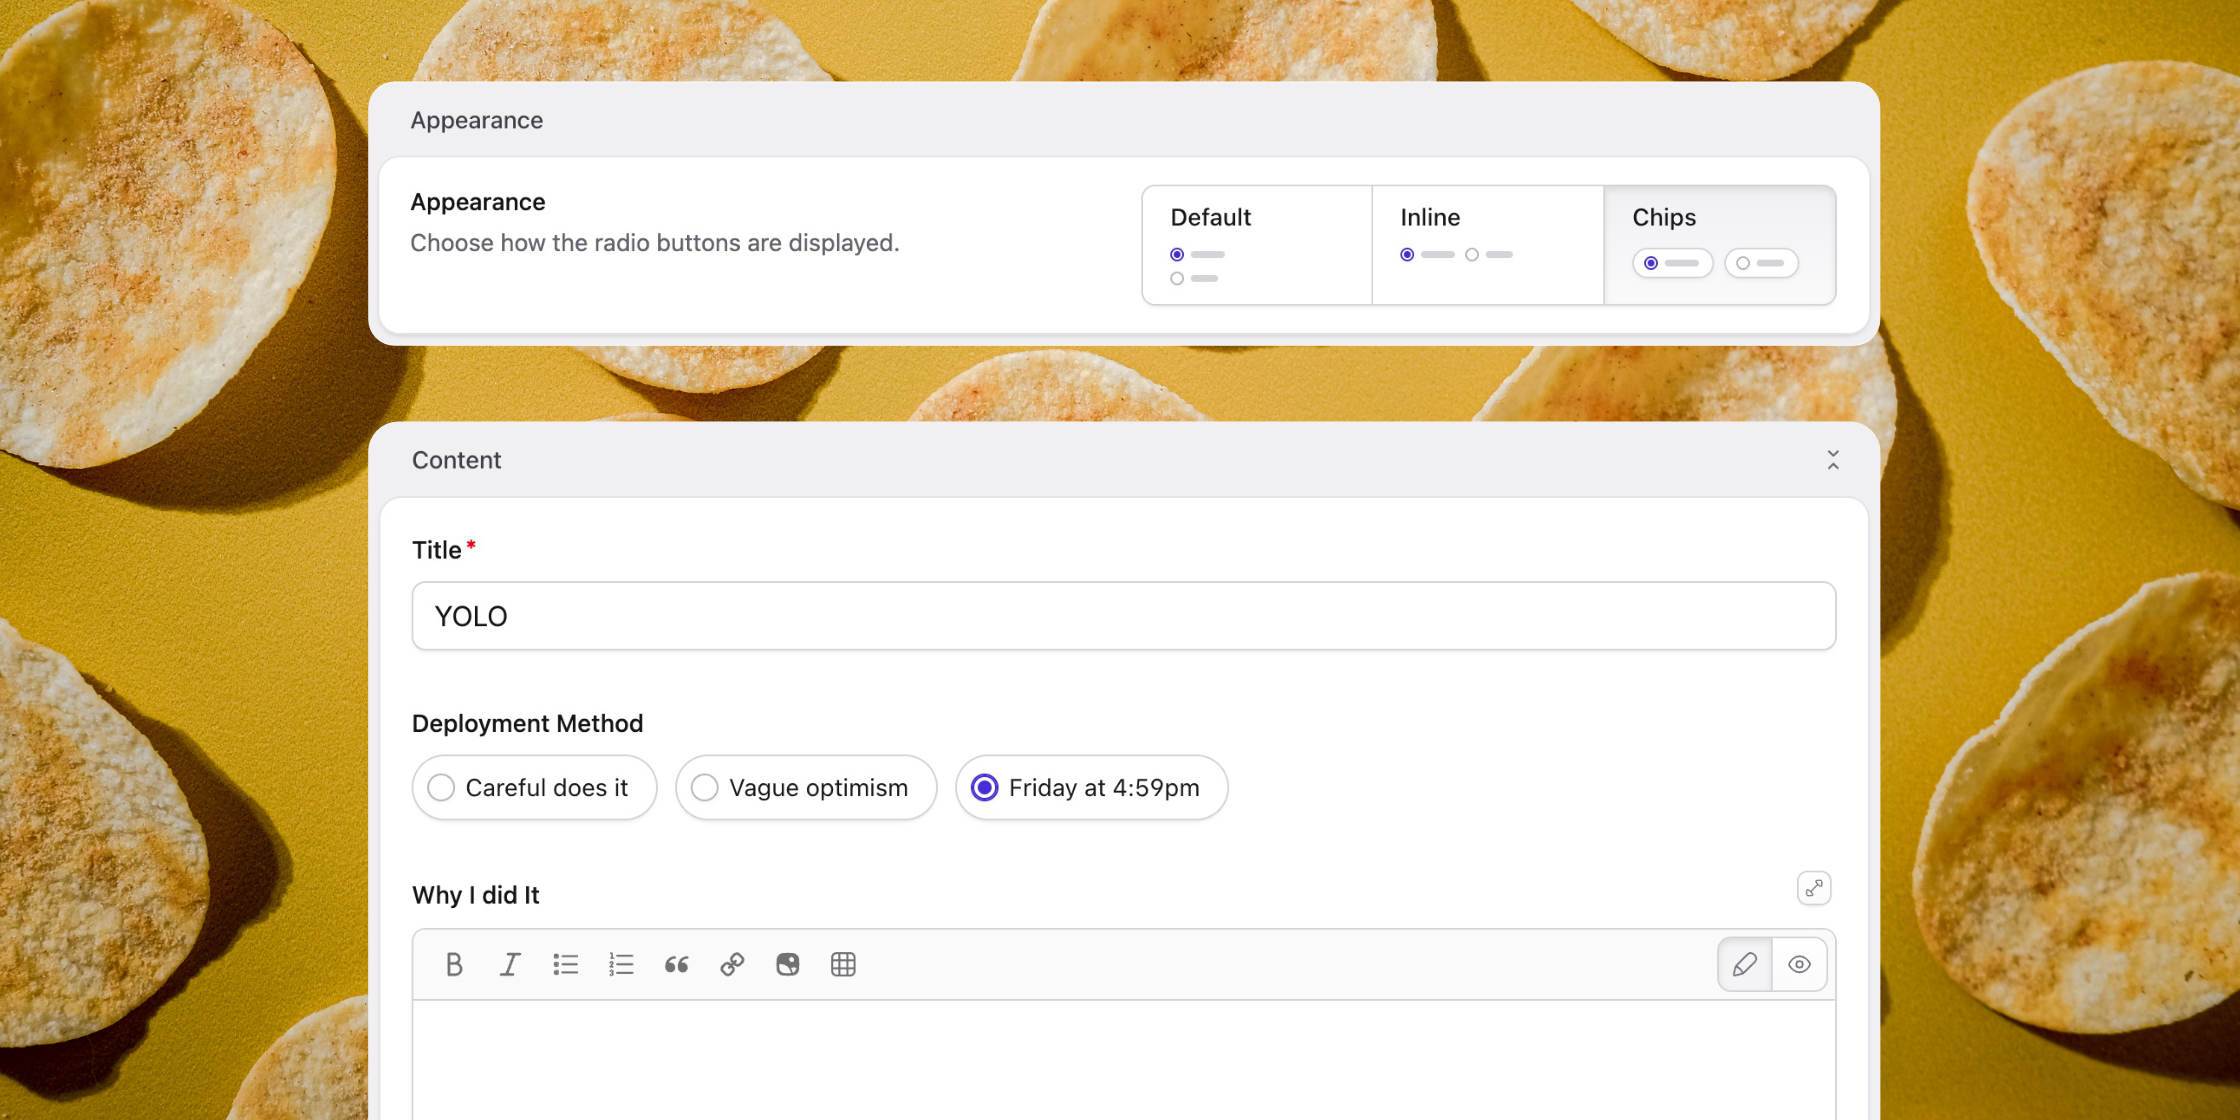Select the Careful does it option
The height and width of the screenshot is (1120, 2240).
pos(534,788)
